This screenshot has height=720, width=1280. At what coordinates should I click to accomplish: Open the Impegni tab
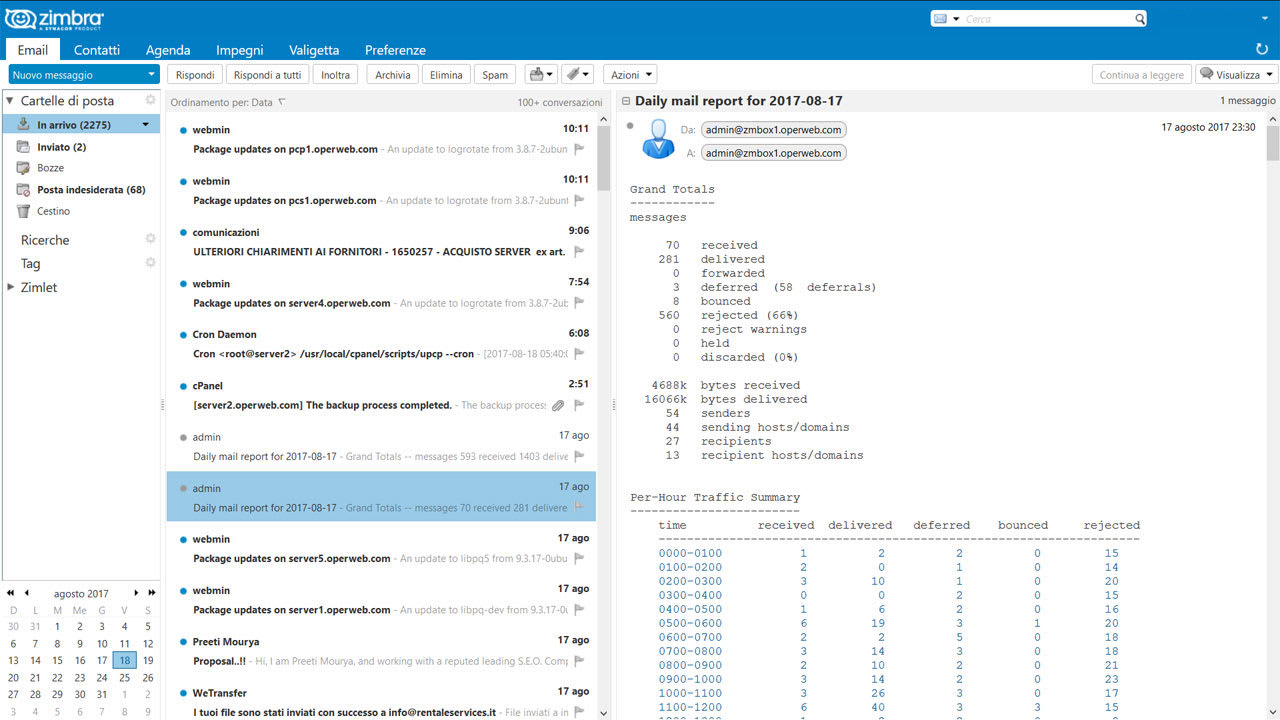point(240,50)
